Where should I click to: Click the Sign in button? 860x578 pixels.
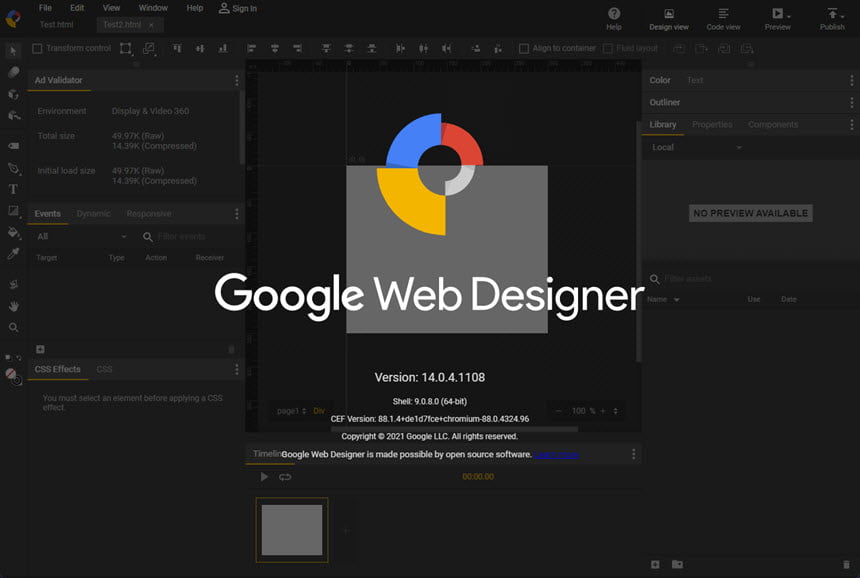(237, 8)
